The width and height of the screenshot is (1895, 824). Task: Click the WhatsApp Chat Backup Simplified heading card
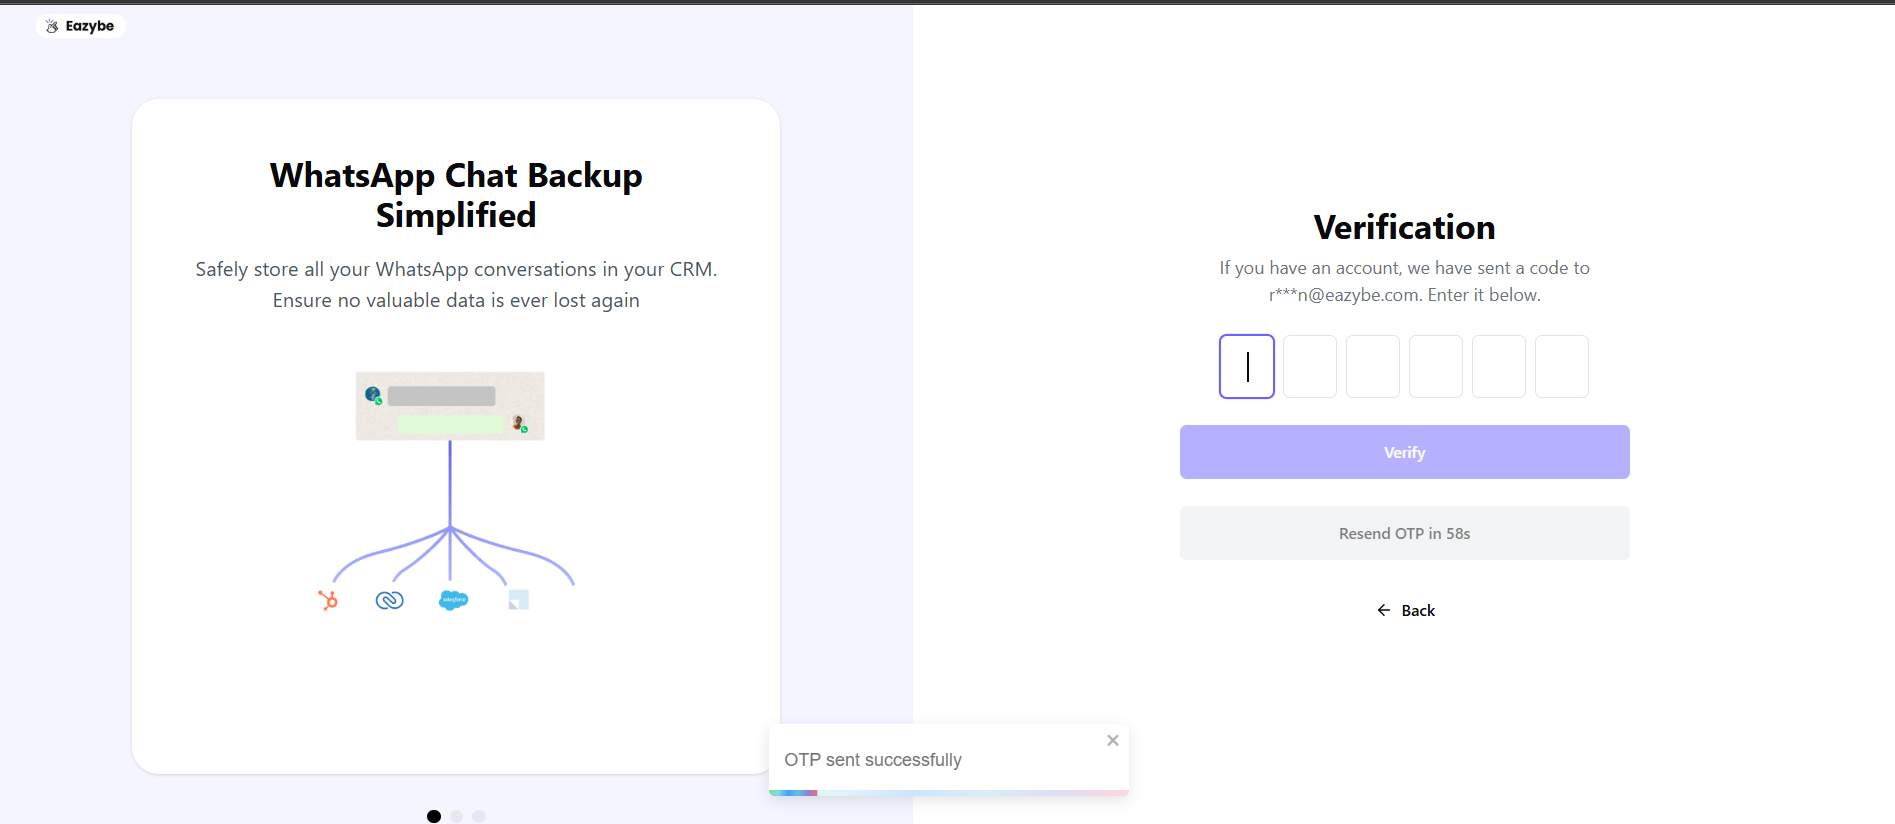point(455,195)
